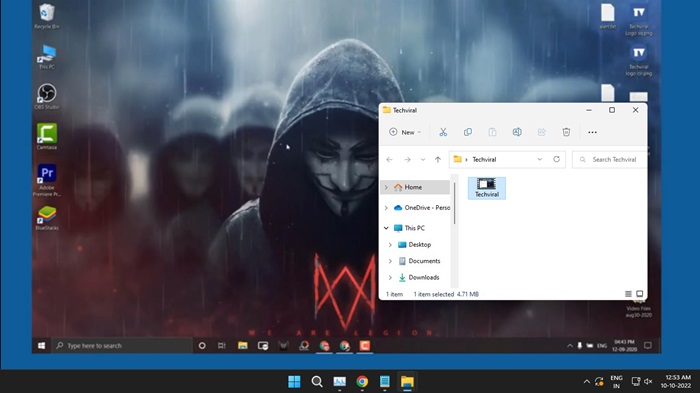The image size is (700, 393).
Task: Click the Rename icon in Explorer toolbar
Action: pos(517,132)
